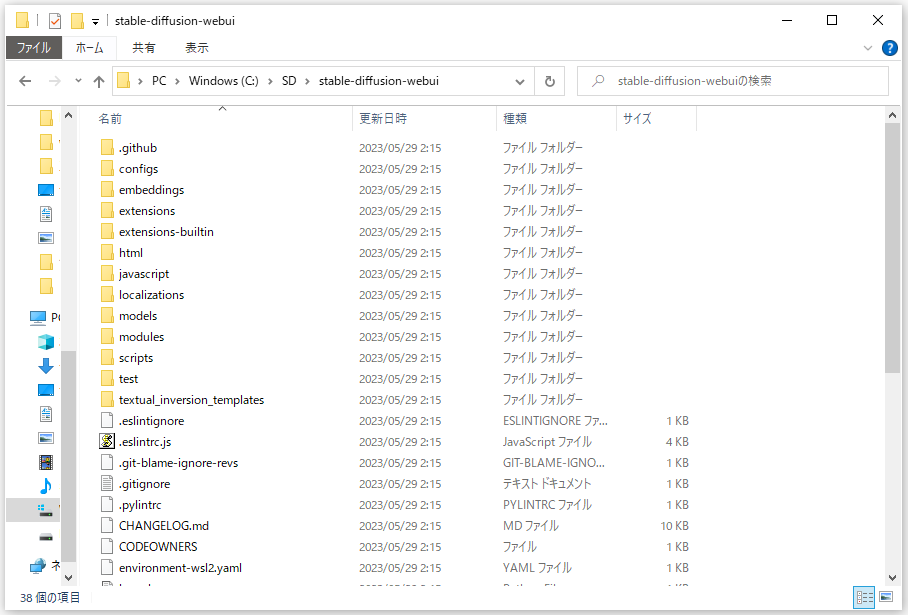Viewport: 908px width, 615px height.
Task: Open recent locations dropdown arrow
Action: coord(78,81)
